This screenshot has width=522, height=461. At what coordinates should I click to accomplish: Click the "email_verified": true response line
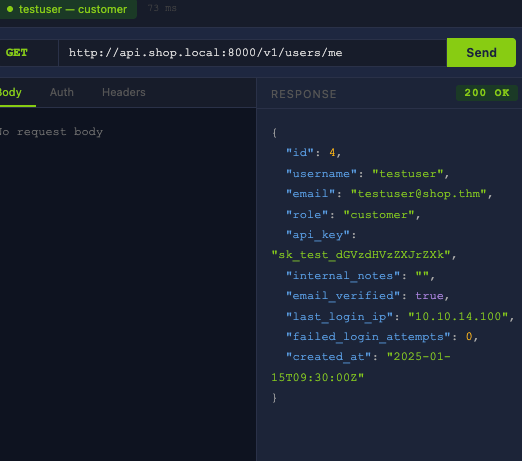pyautogui.click(x=368, y=296)
